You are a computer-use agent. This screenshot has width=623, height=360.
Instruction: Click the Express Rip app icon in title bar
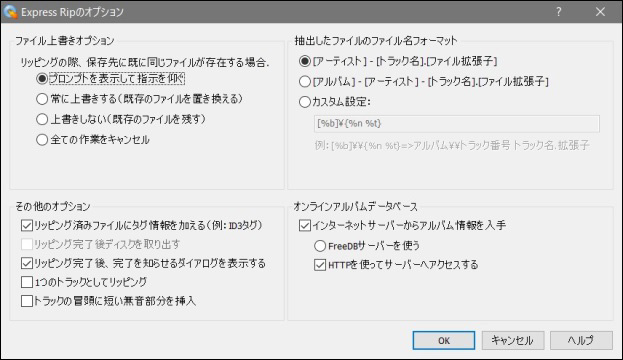10,12
